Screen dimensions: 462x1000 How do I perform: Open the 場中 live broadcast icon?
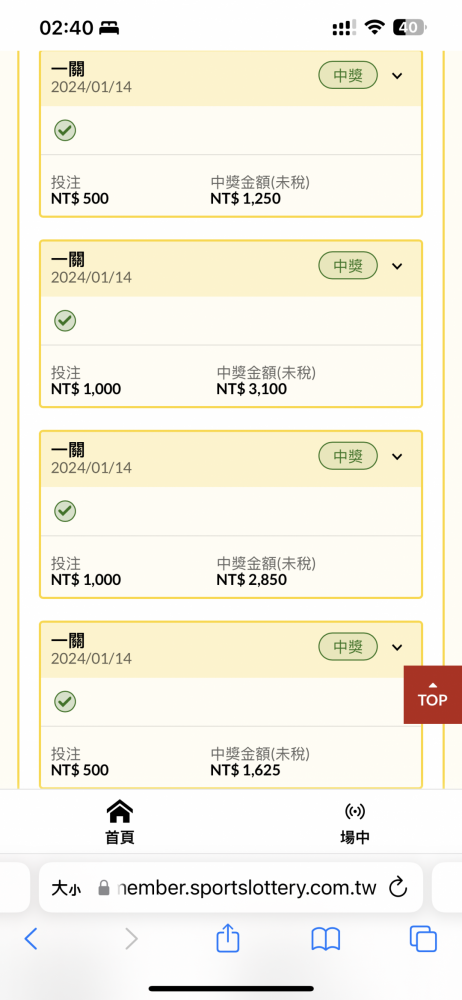(x=355, y=812)
